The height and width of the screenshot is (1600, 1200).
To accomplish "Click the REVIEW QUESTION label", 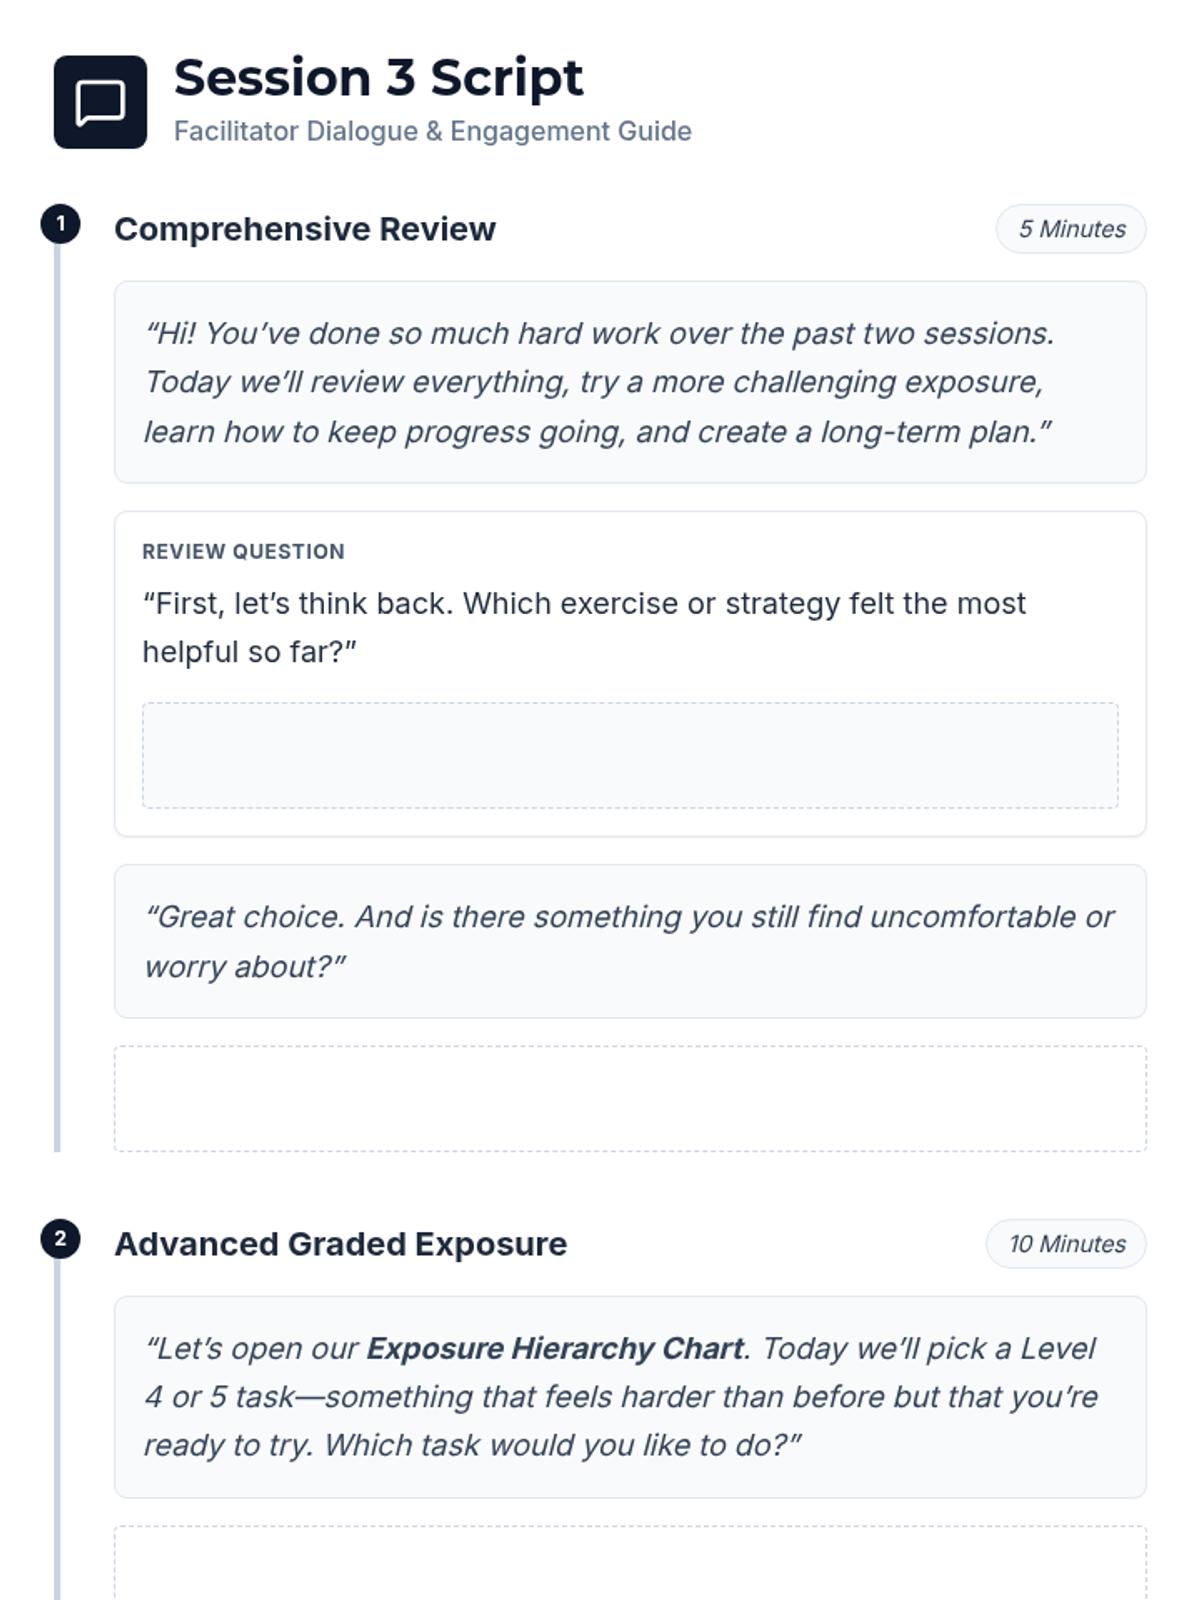I will [243, 551].
